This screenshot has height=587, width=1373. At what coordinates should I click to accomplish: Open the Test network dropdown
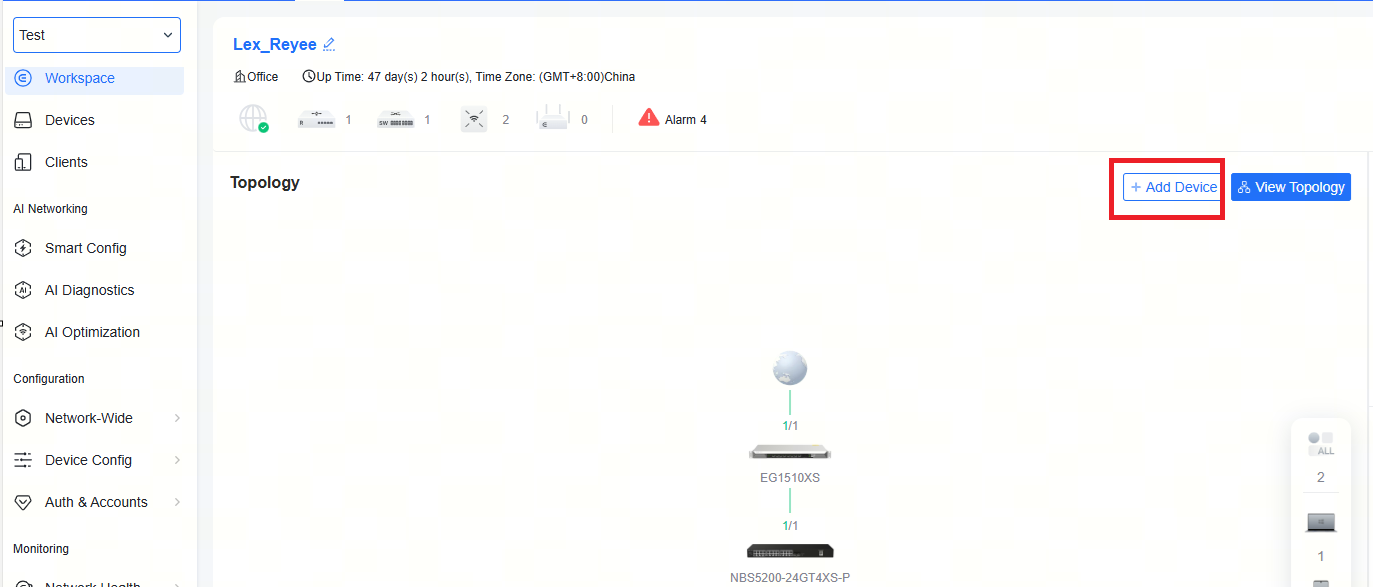(x=97, y=35)
